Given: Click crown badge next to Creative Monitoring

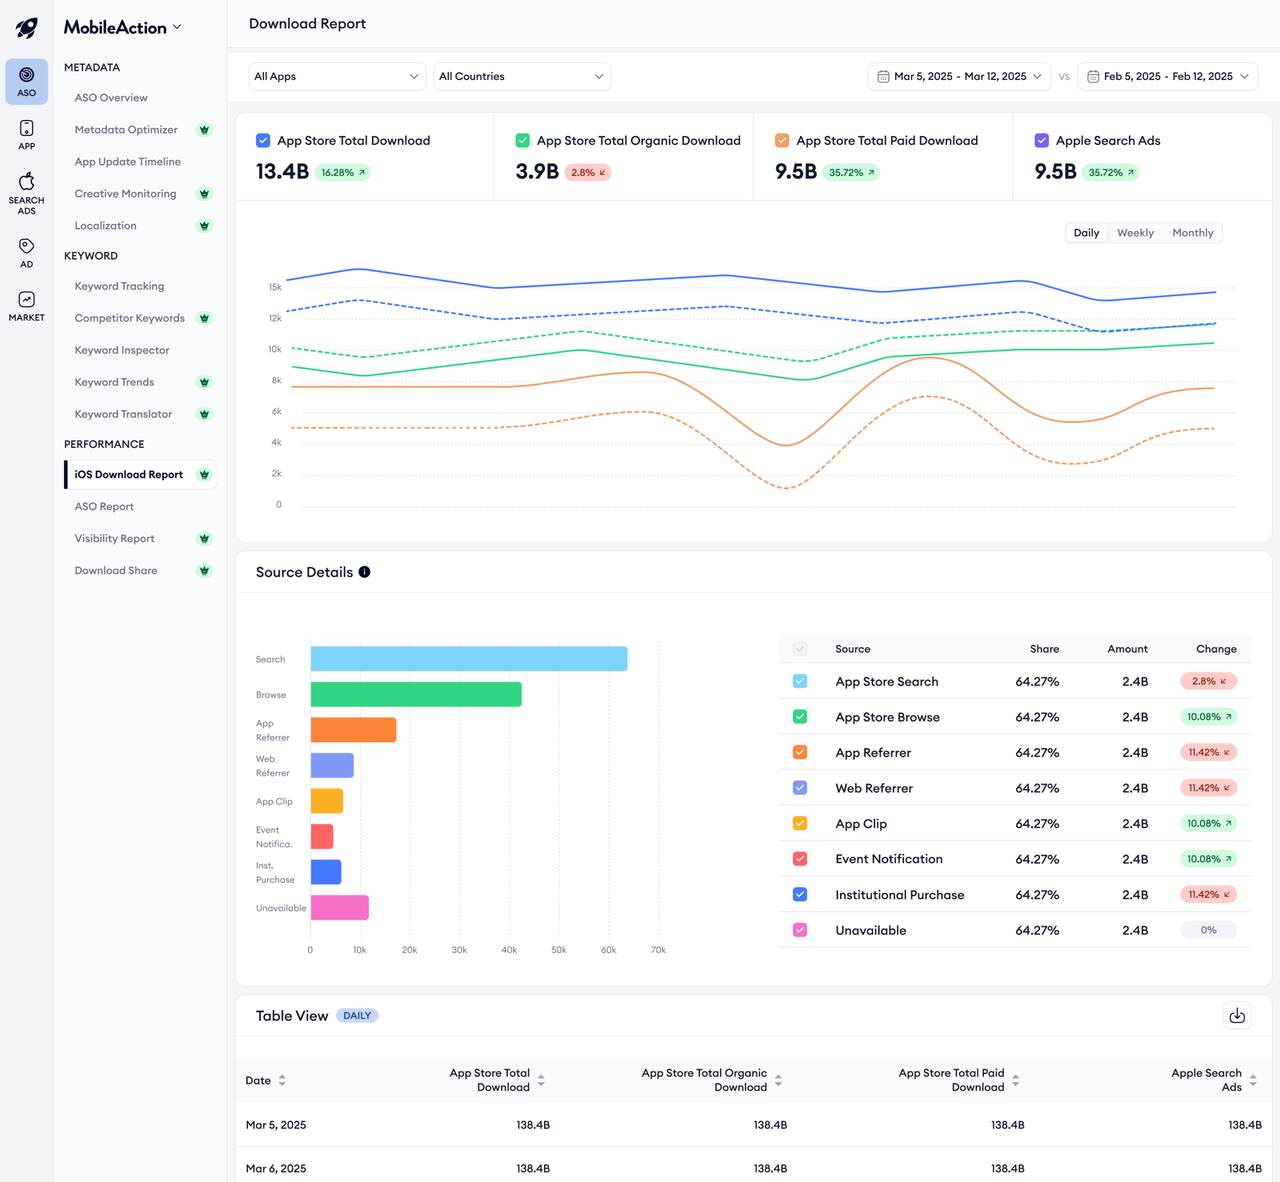Looking at the screenshot, I should point(204,194).
